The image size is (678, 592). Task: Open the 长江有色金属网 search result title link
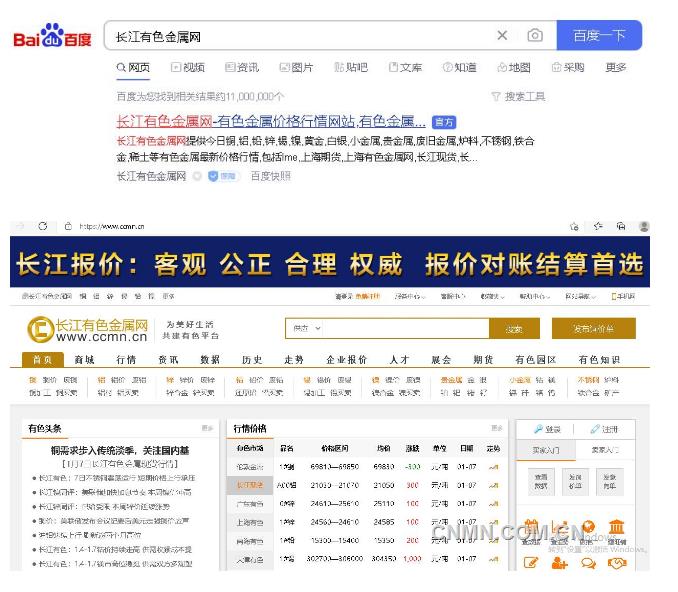271,122
